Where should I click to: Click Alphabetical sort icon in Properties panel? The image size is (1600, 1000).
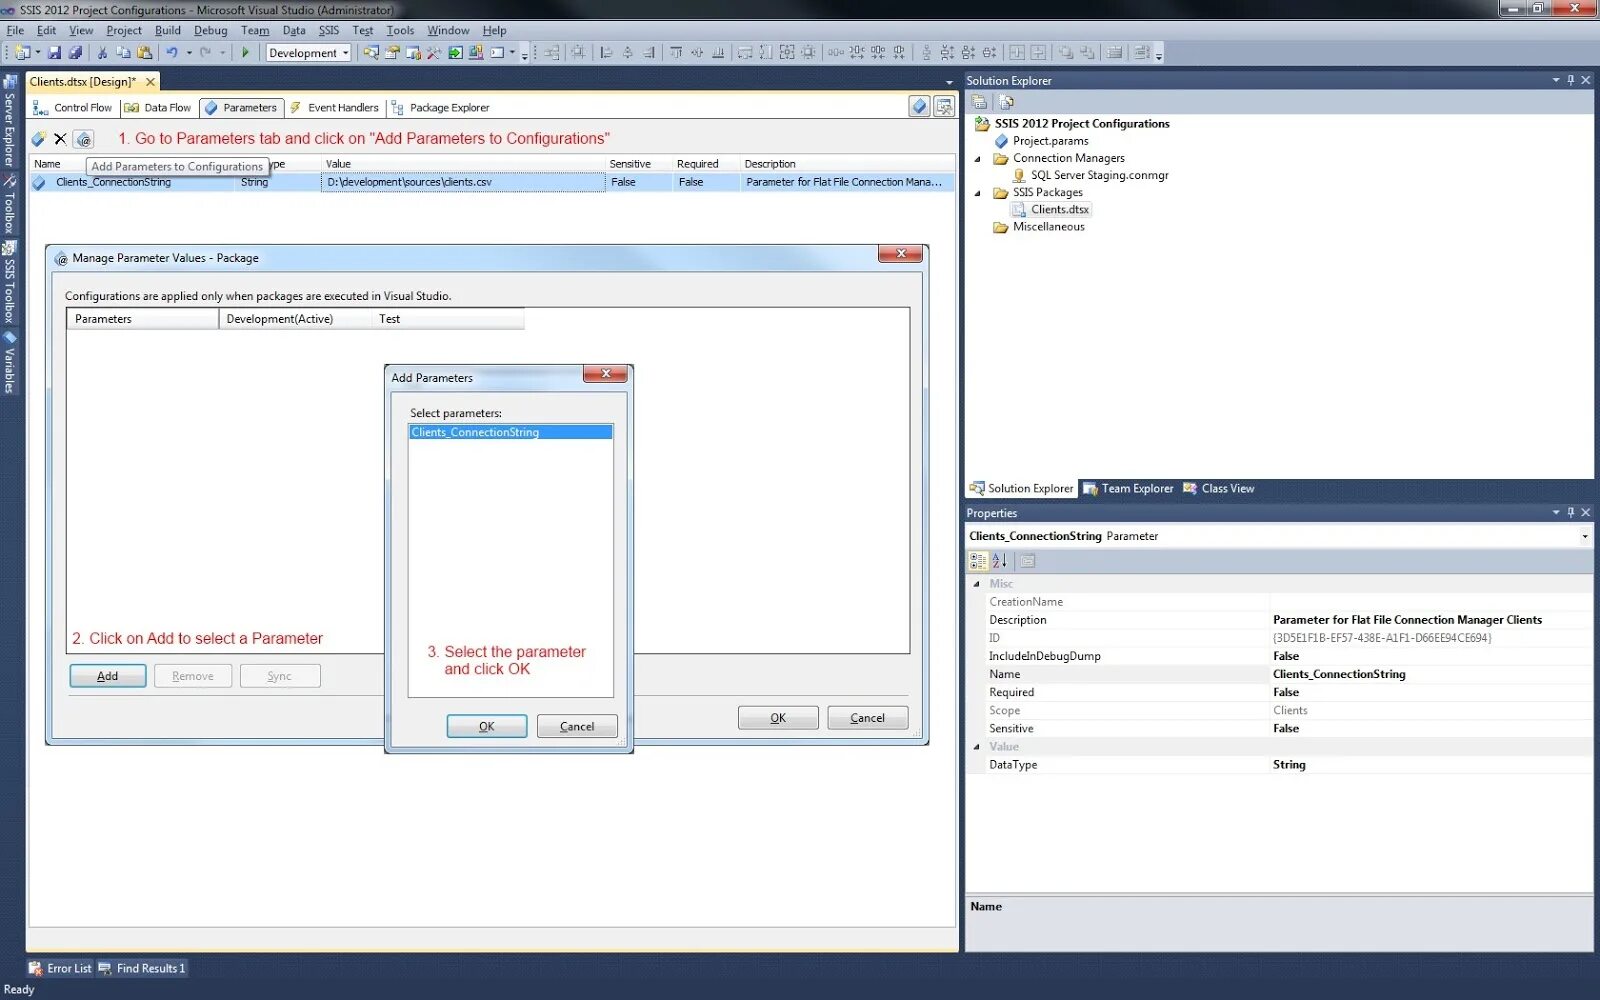point(1000,561)
